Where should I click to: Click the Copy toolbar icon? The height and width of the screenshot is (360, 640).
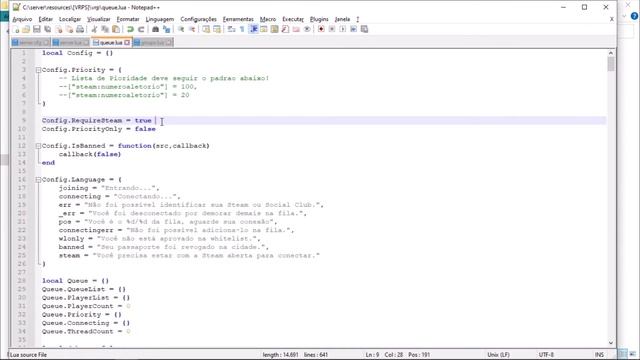point(105,29)
